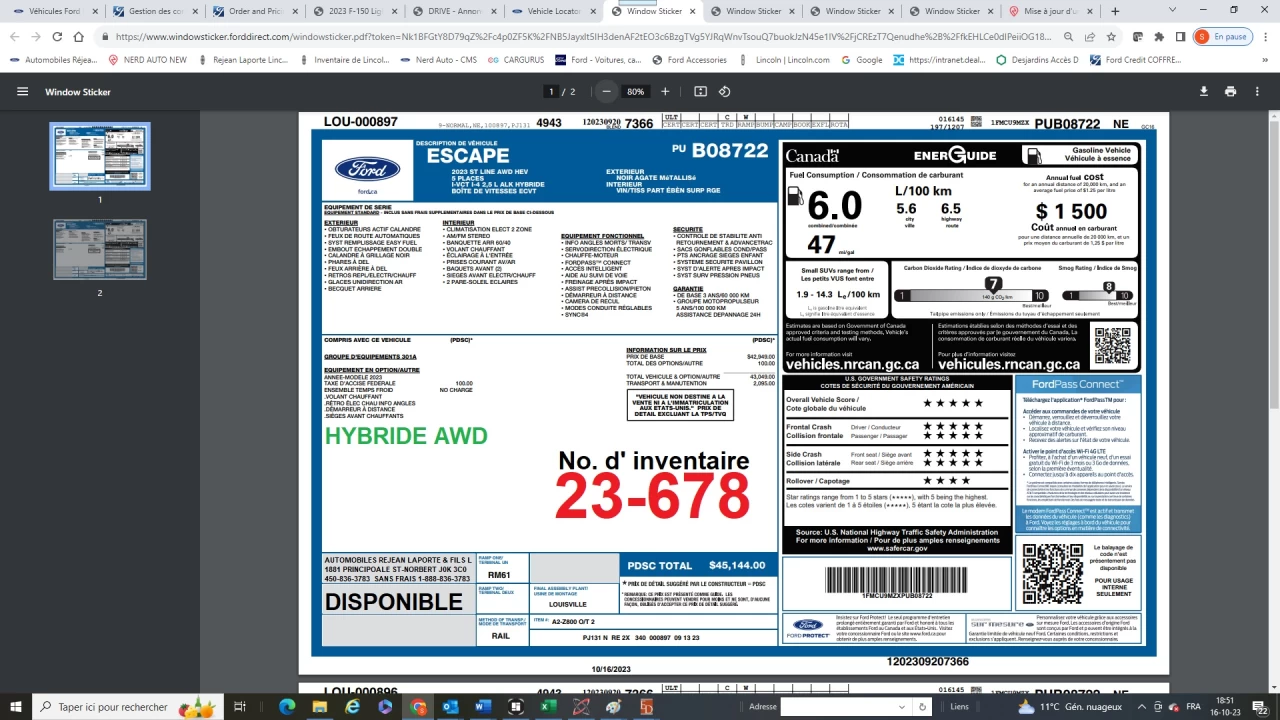1280x720 pixels.
Task: Click the windowsticker.forddirect.com address bar
Action: pyautogui.click(x=583, y=37)
